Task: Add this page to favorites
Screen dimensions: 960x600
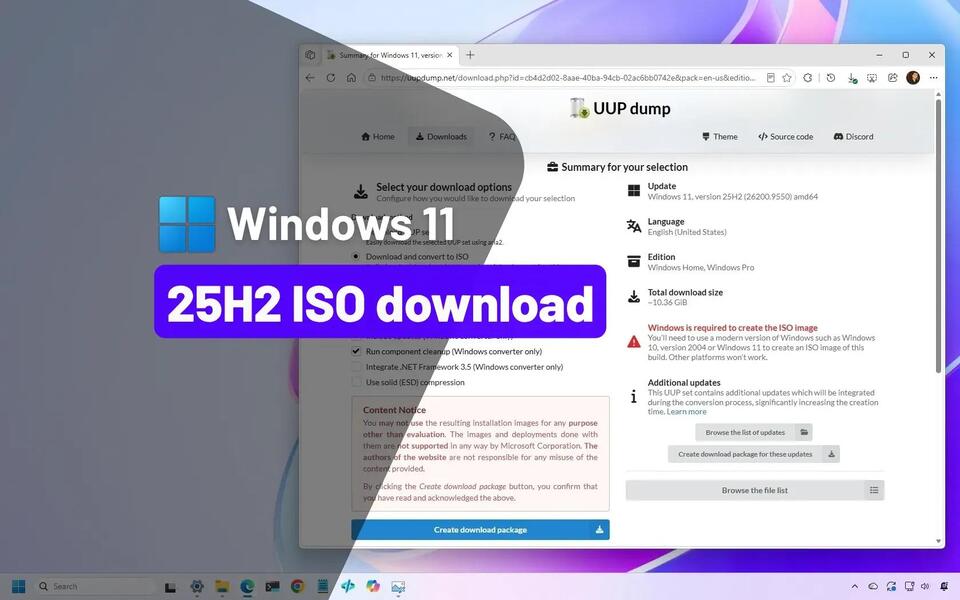Action: click(x=787, y=78)
